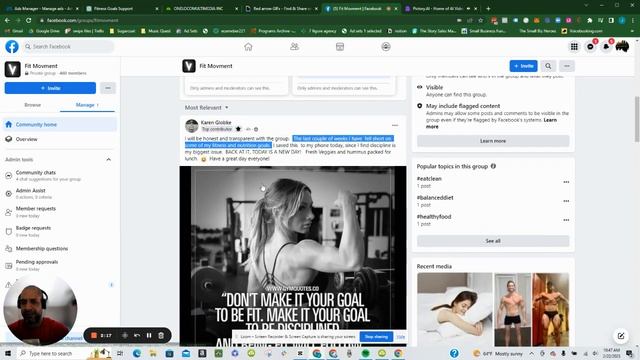Open the profile account avatar
The width and height of the screenshot is (640, 360).
tap(622, 47)
